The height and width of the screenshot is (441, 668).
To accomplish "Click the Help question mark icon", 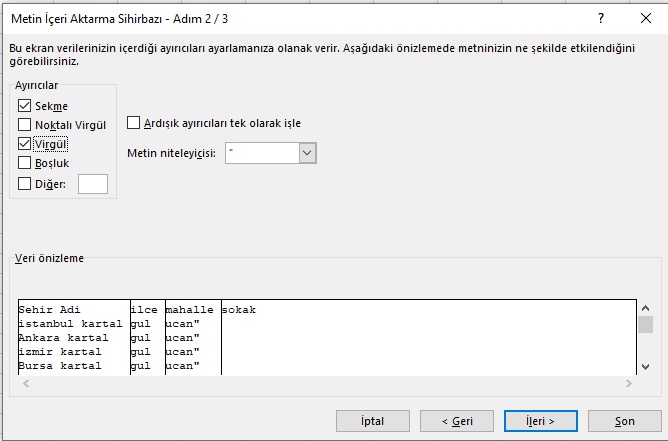I will (600, 18).
